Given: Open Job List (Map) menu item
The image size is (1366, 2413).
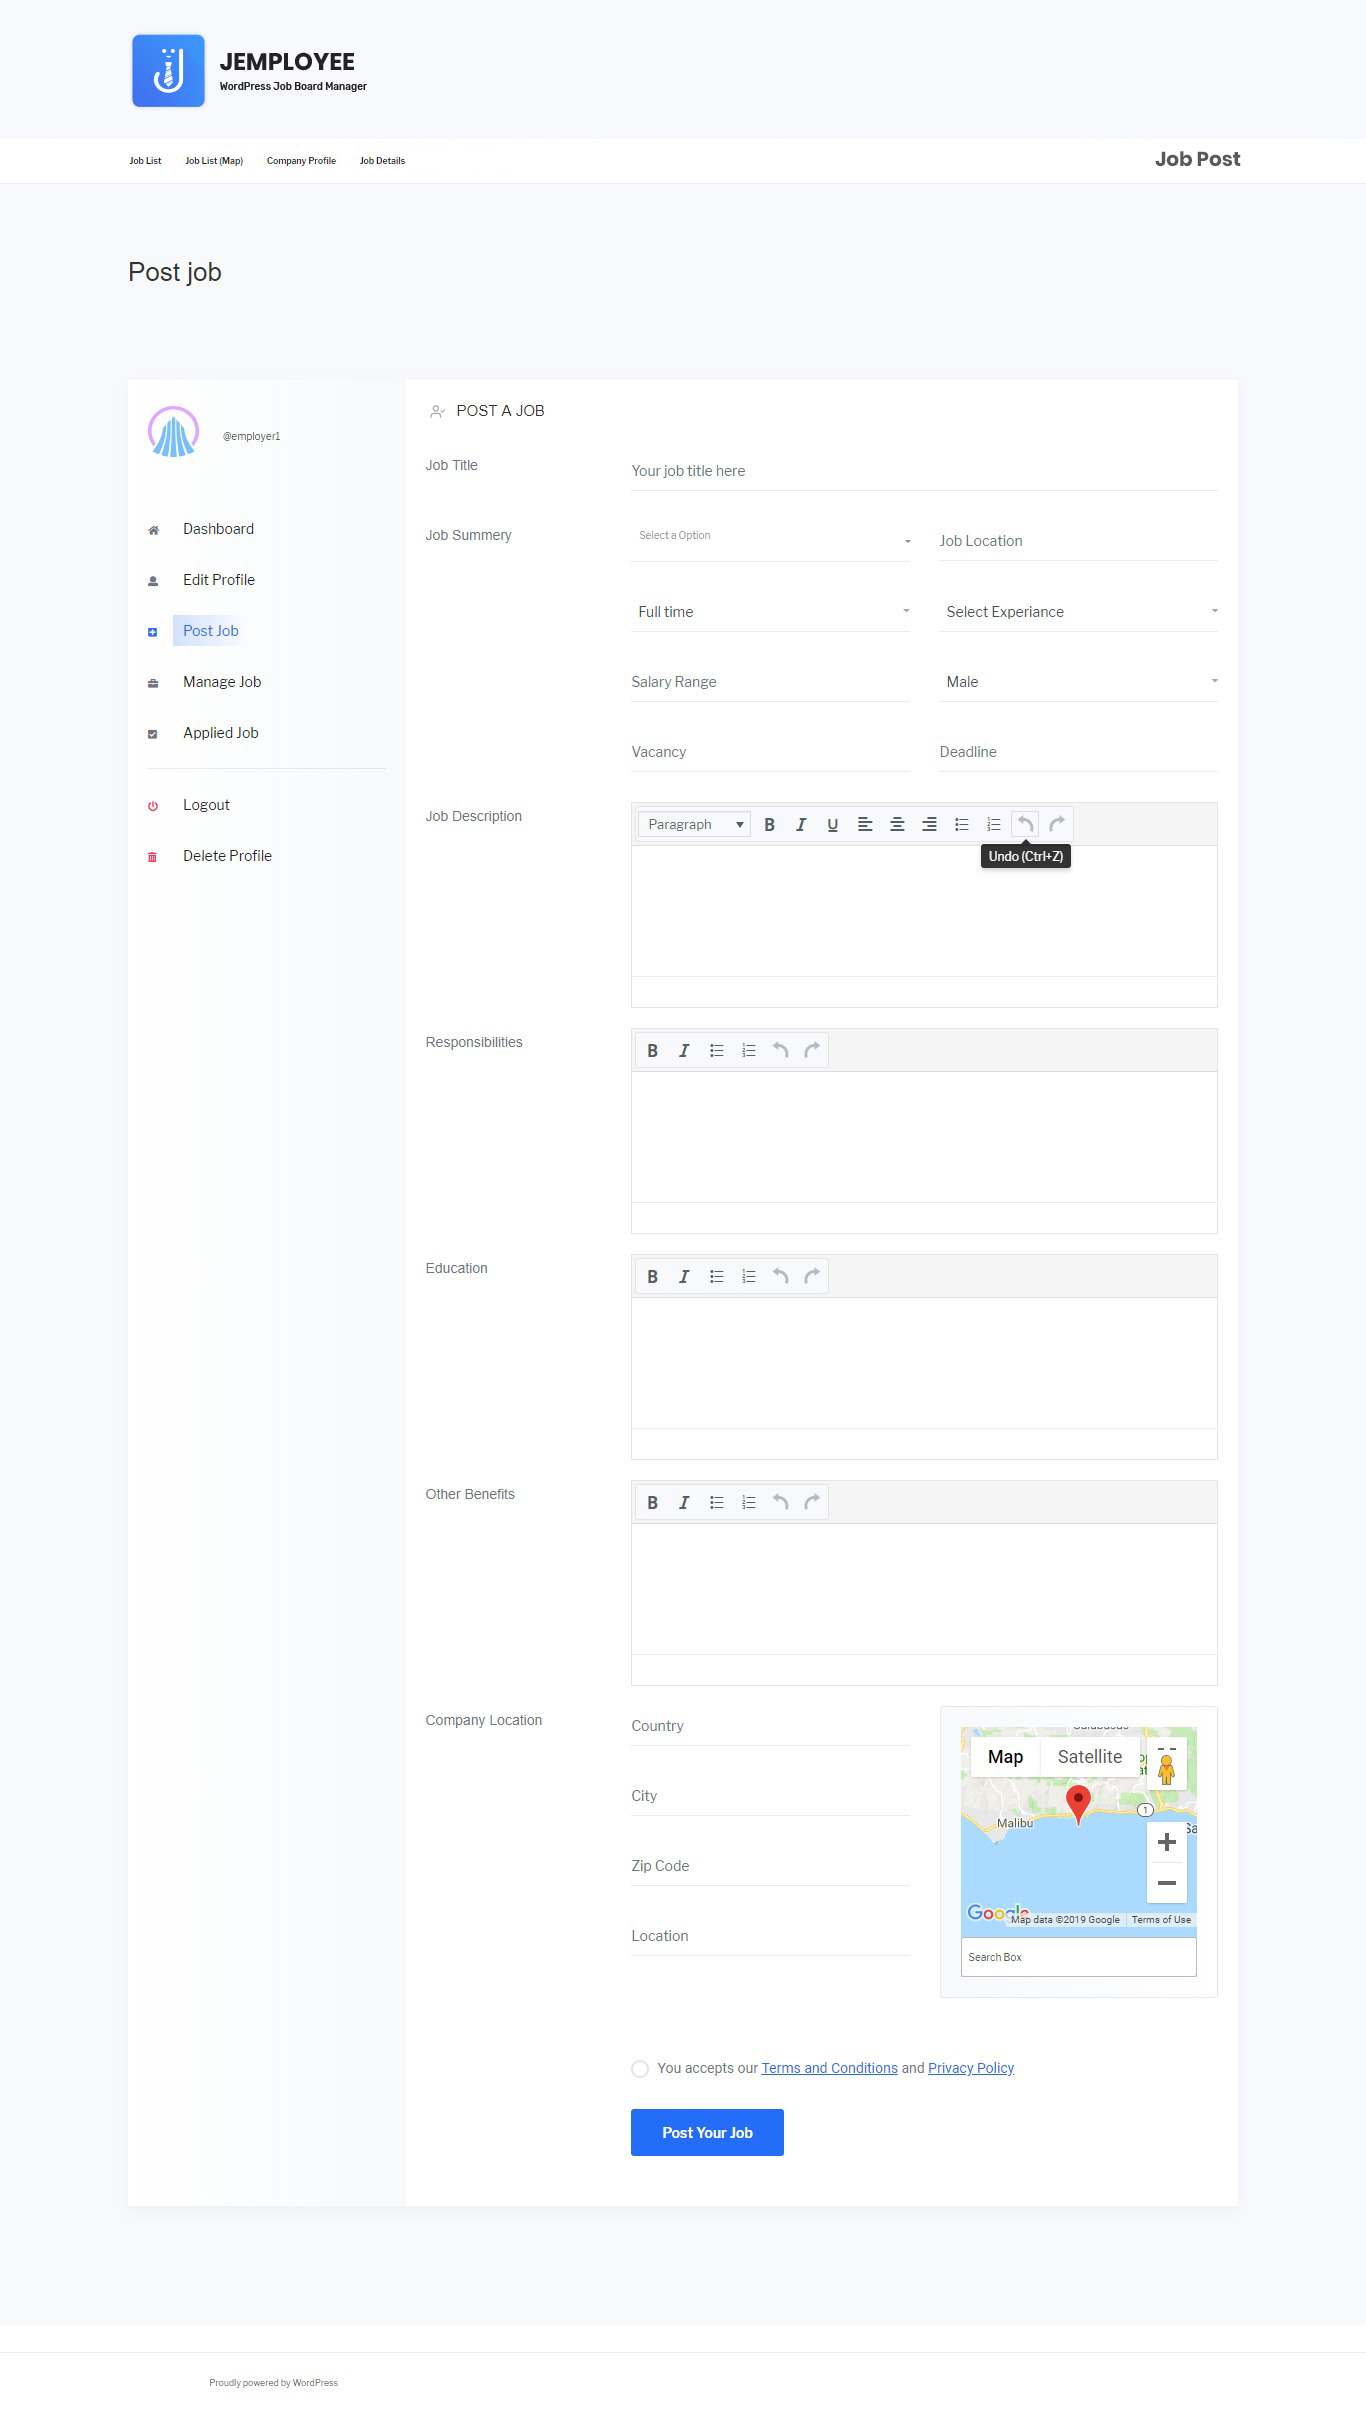Looking at the screenshot, I should [214, 161].
